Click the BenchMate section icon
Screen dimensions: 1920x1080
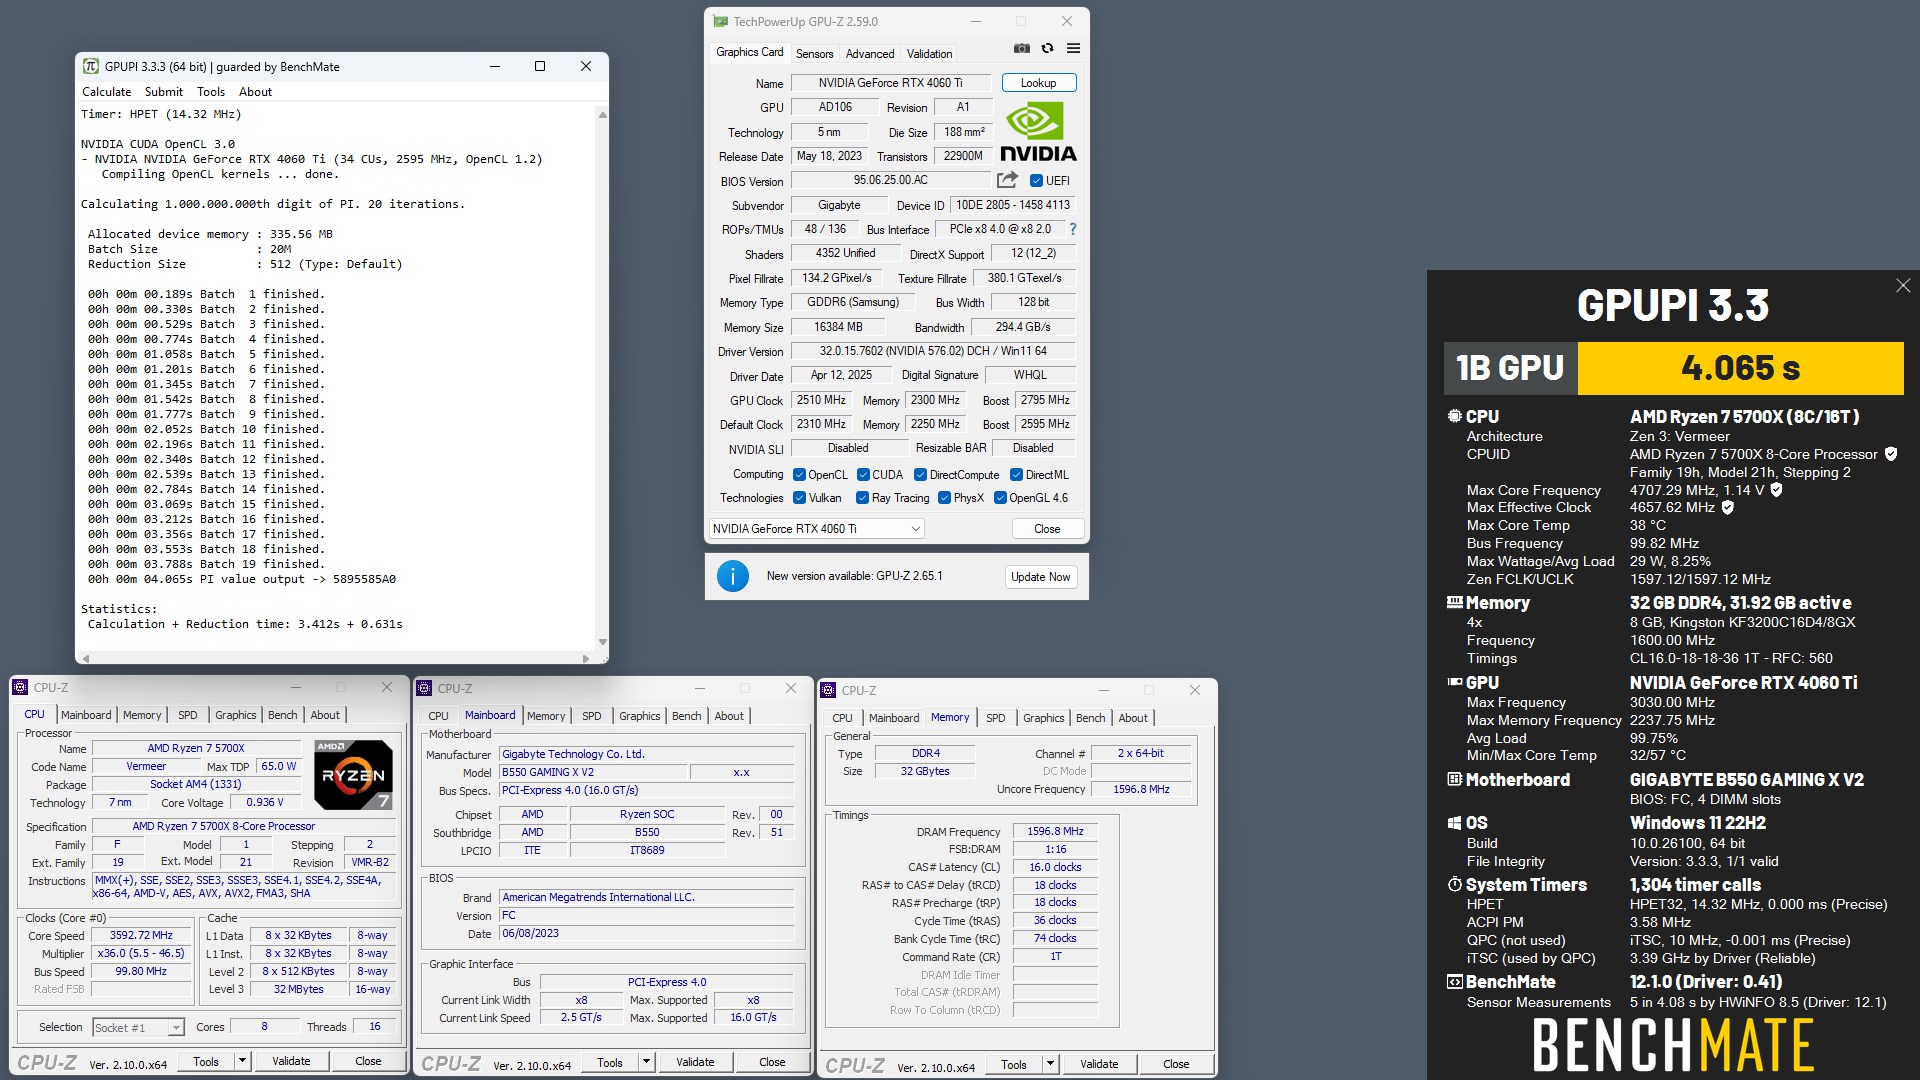pyautogui.click(x=1455, y=981)
